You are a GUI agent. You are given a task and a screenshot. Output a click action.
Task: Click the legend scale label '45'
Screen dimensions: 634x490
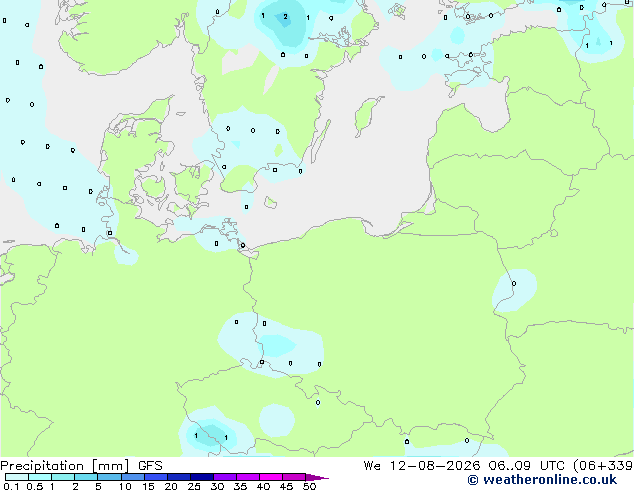pyautogui.click(x=286, y=486)
